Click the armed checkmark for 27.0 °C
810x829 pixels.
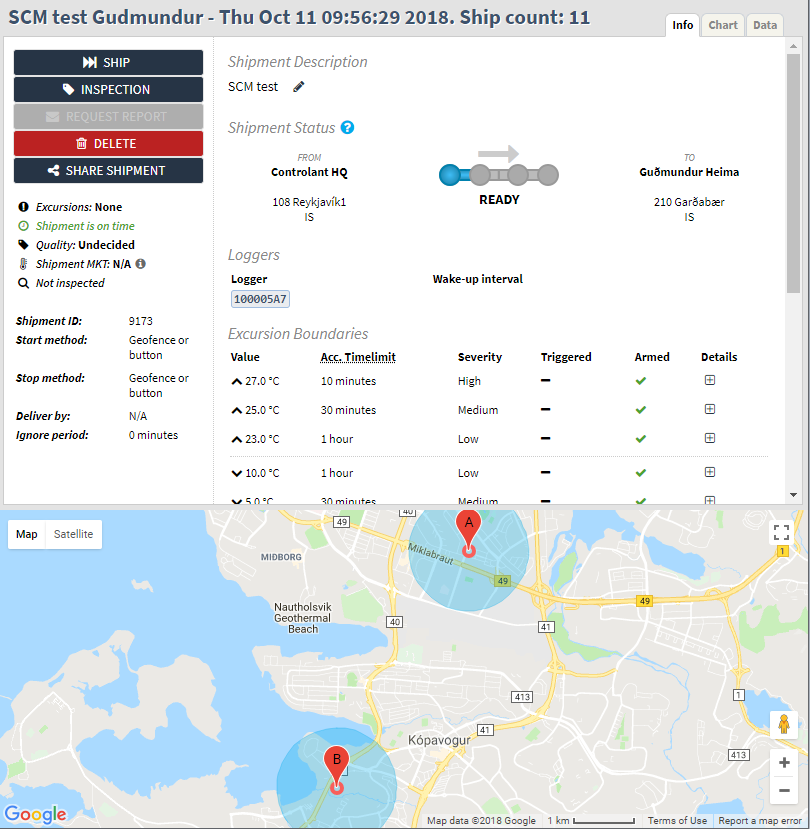pos(641,381)
